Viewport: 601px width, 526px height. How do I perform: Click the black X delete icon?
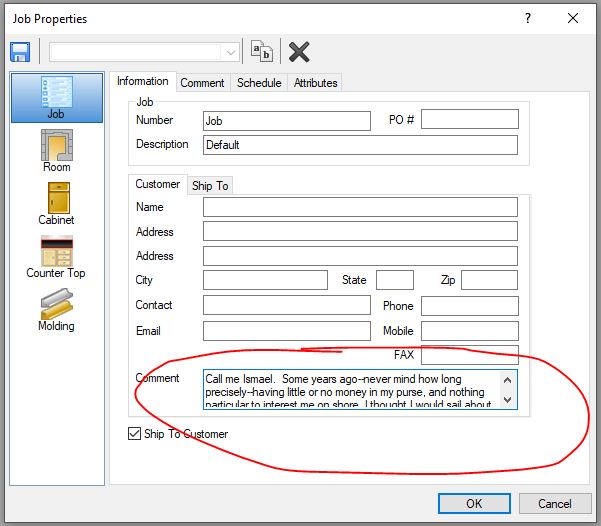point(298,52)
